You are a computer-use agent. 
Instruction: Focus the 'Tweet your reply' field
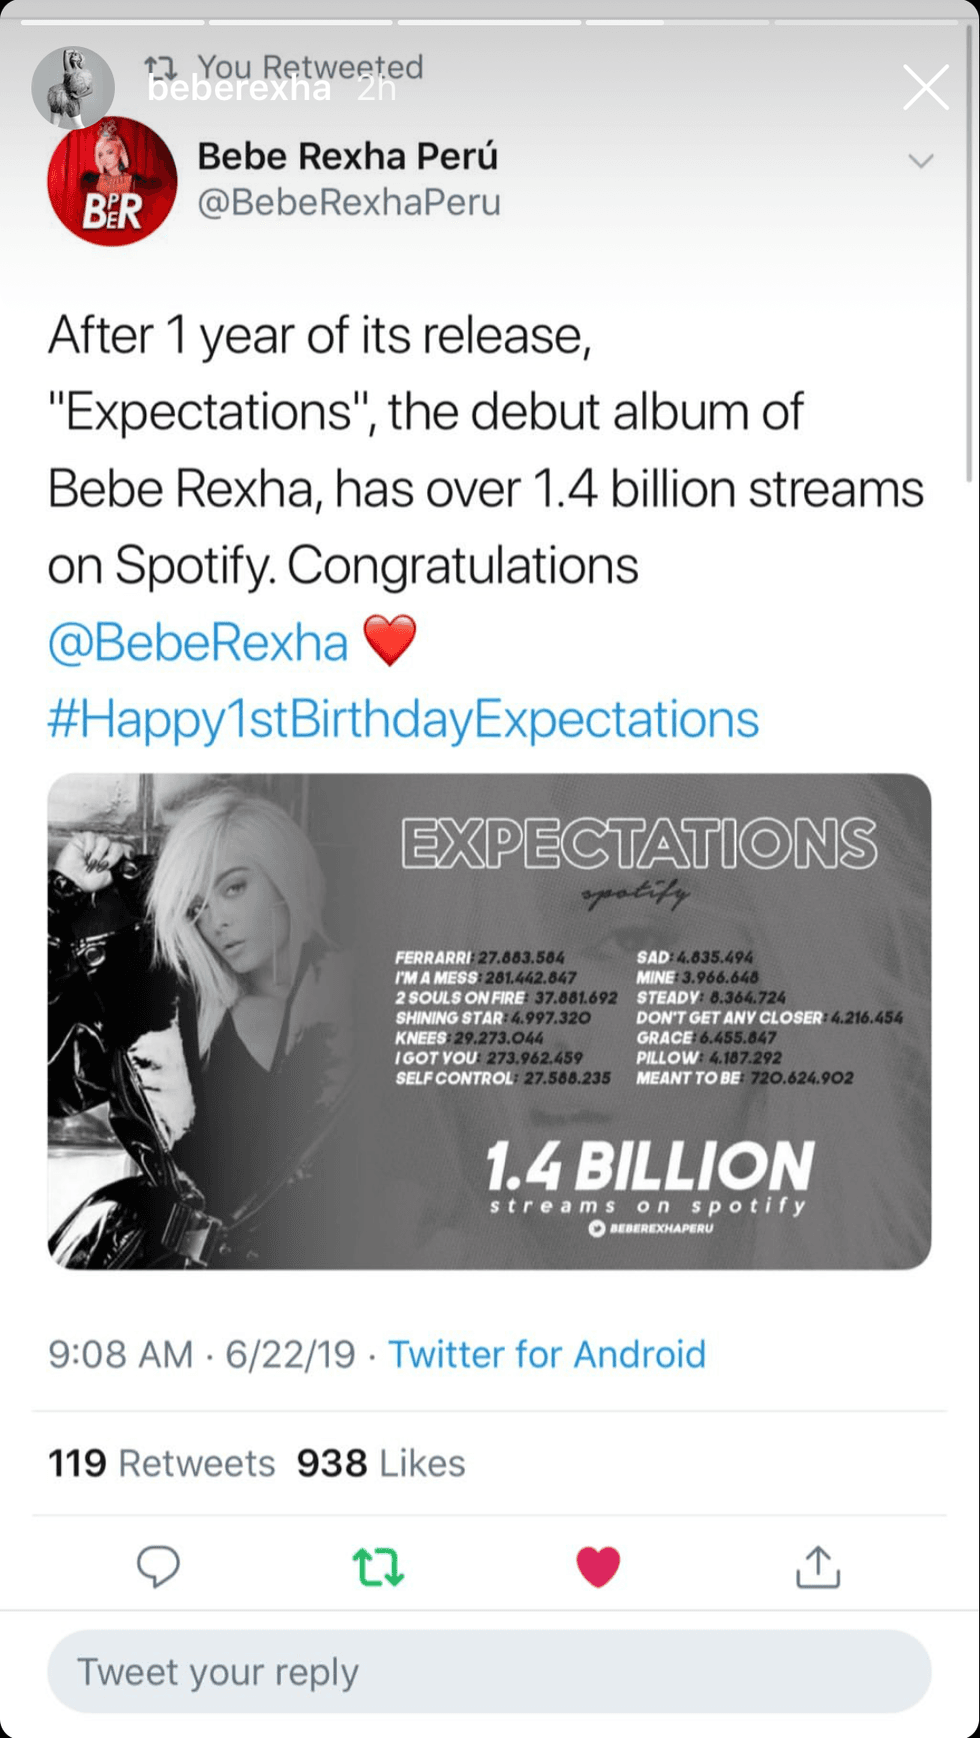click(x=489, y=1672)
